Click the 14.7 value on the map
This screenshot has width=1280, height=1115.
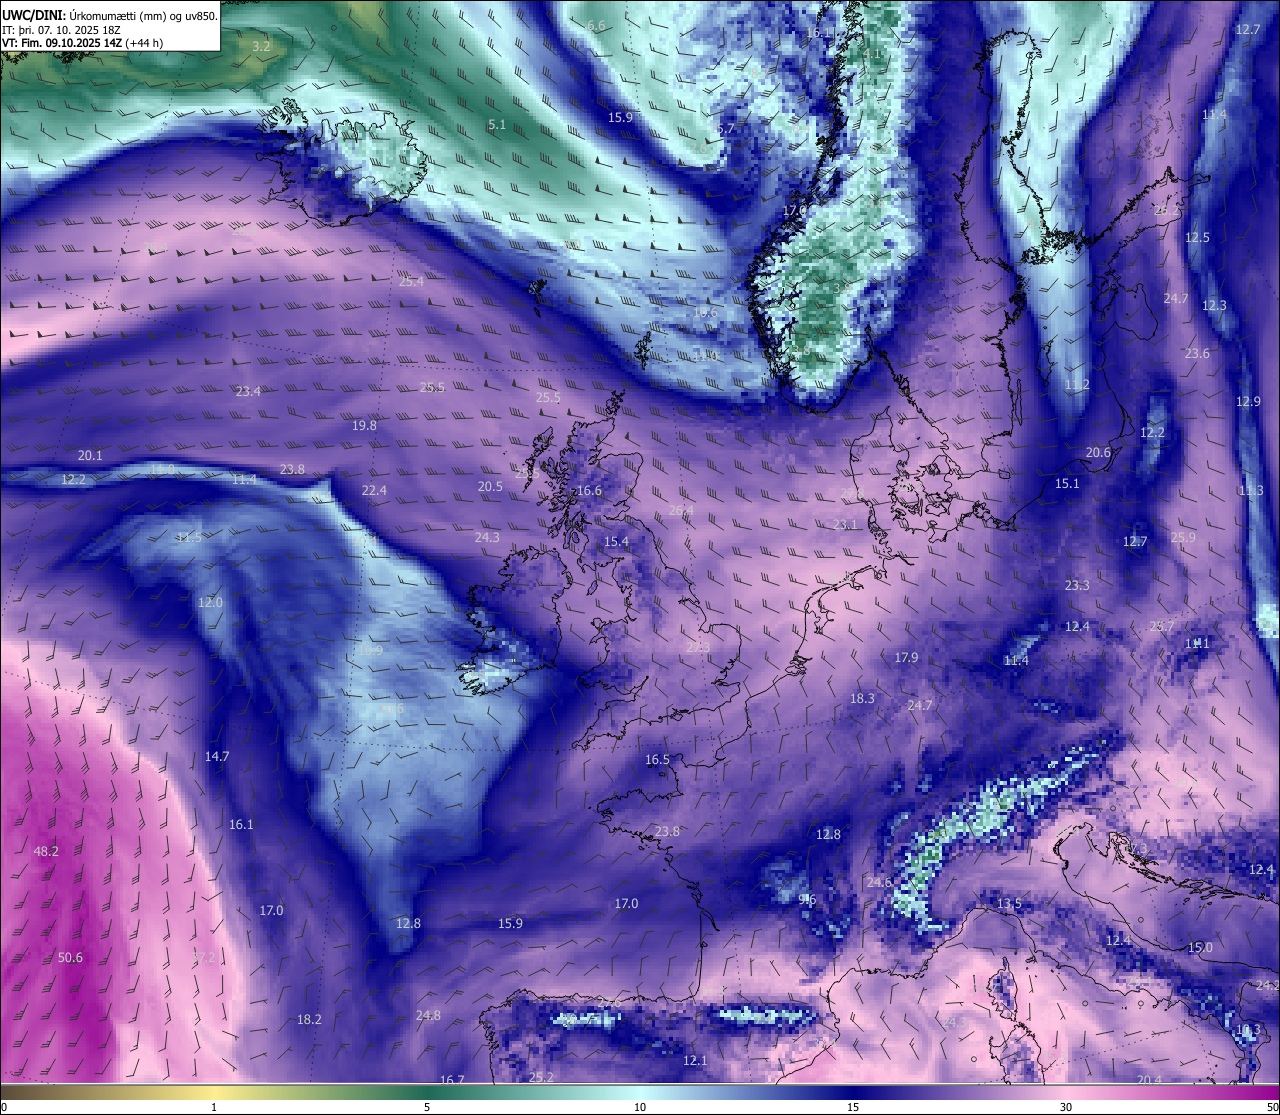(217, 757)
